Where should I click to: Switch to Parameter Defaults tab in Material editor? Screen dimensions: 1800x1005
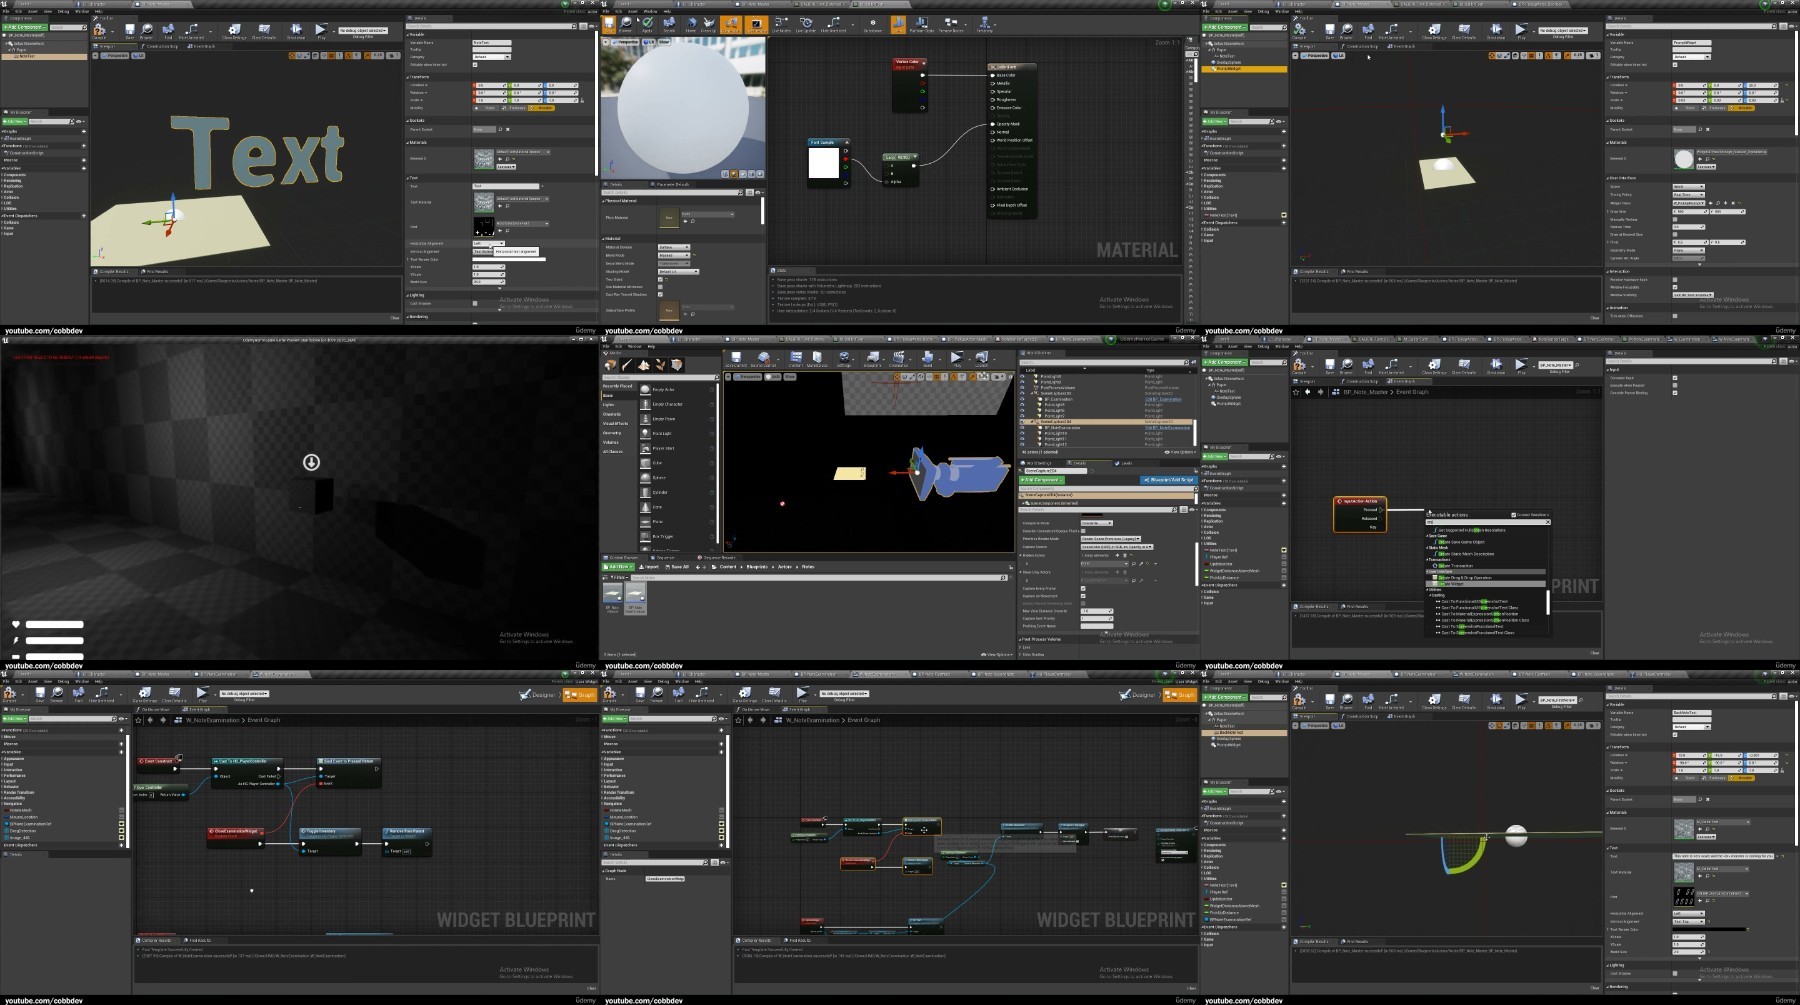click(x=672, y=184)
